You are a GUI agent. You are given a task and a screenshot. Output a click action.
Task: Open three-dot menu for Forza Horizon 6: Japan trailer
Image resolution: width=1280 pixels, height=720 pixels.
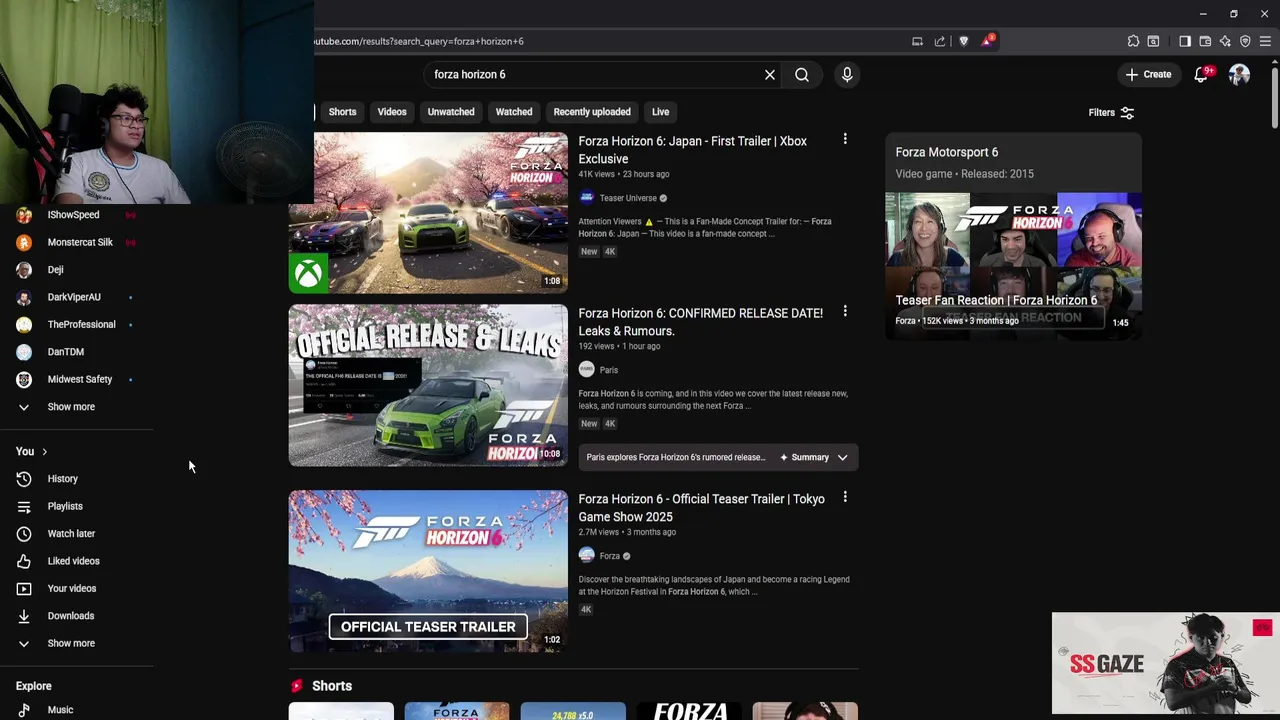click(x=845, y=140)
